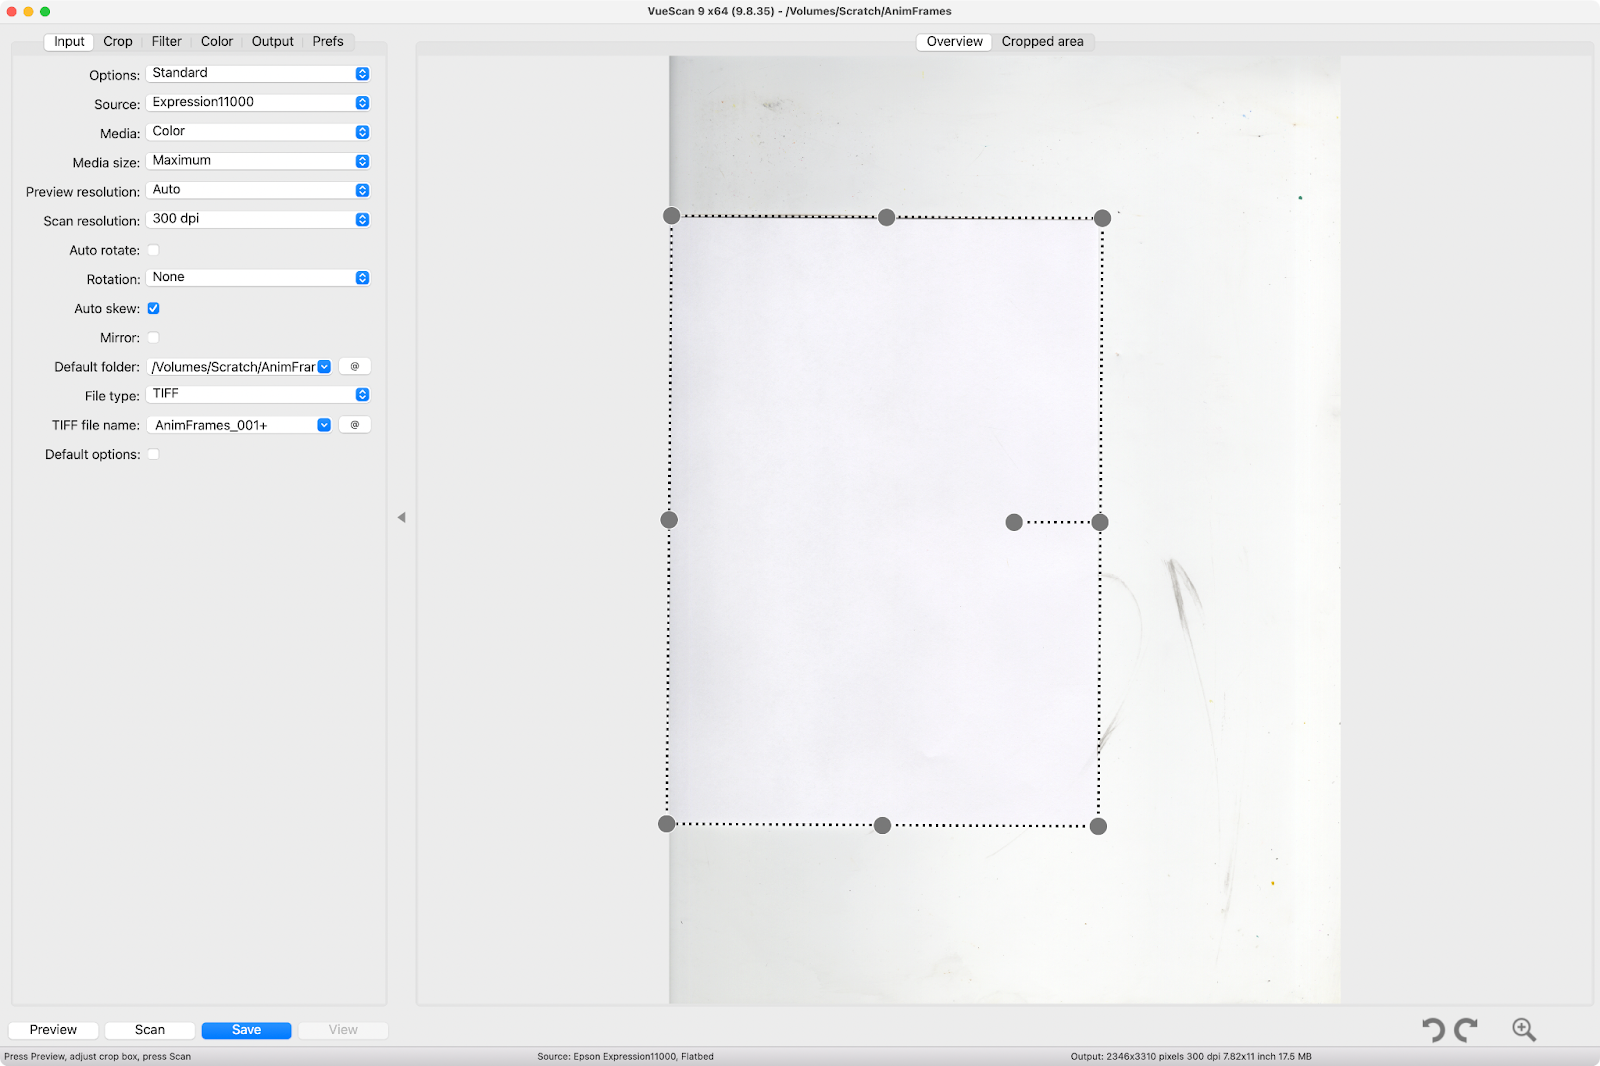Click inside the scanned page preview crop area
This screenshot has height=1066, width=1600.
point(885,520)
